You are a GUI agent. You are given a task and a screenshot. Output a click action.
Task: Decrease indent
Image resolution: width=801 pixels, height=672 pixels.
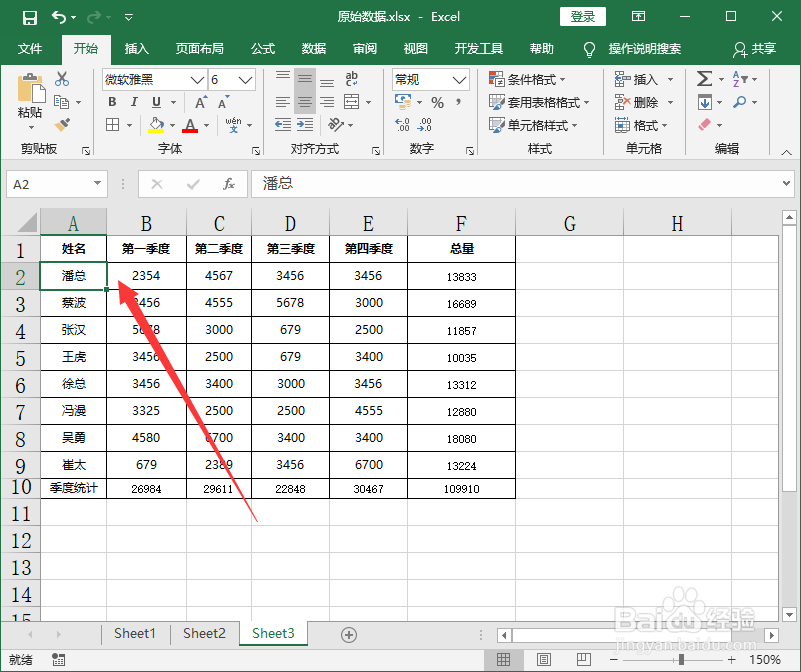click(282, 124)
